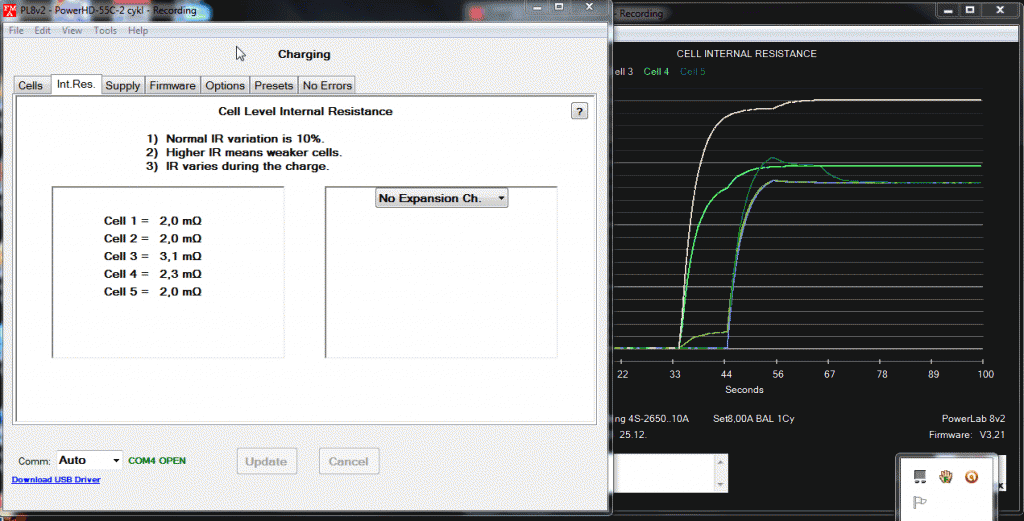1024x521 pixels.
Task: Switch to the Supply tab
Action: 123,86
